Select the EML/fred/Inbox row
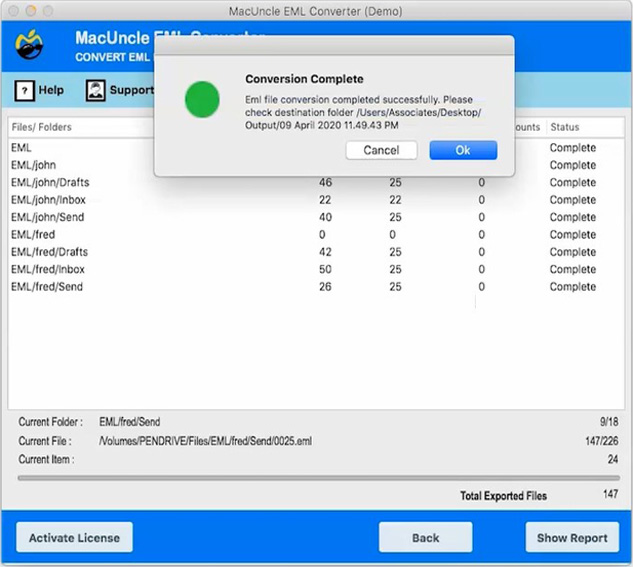Screen dimensions: 633x567 [316, 269]
